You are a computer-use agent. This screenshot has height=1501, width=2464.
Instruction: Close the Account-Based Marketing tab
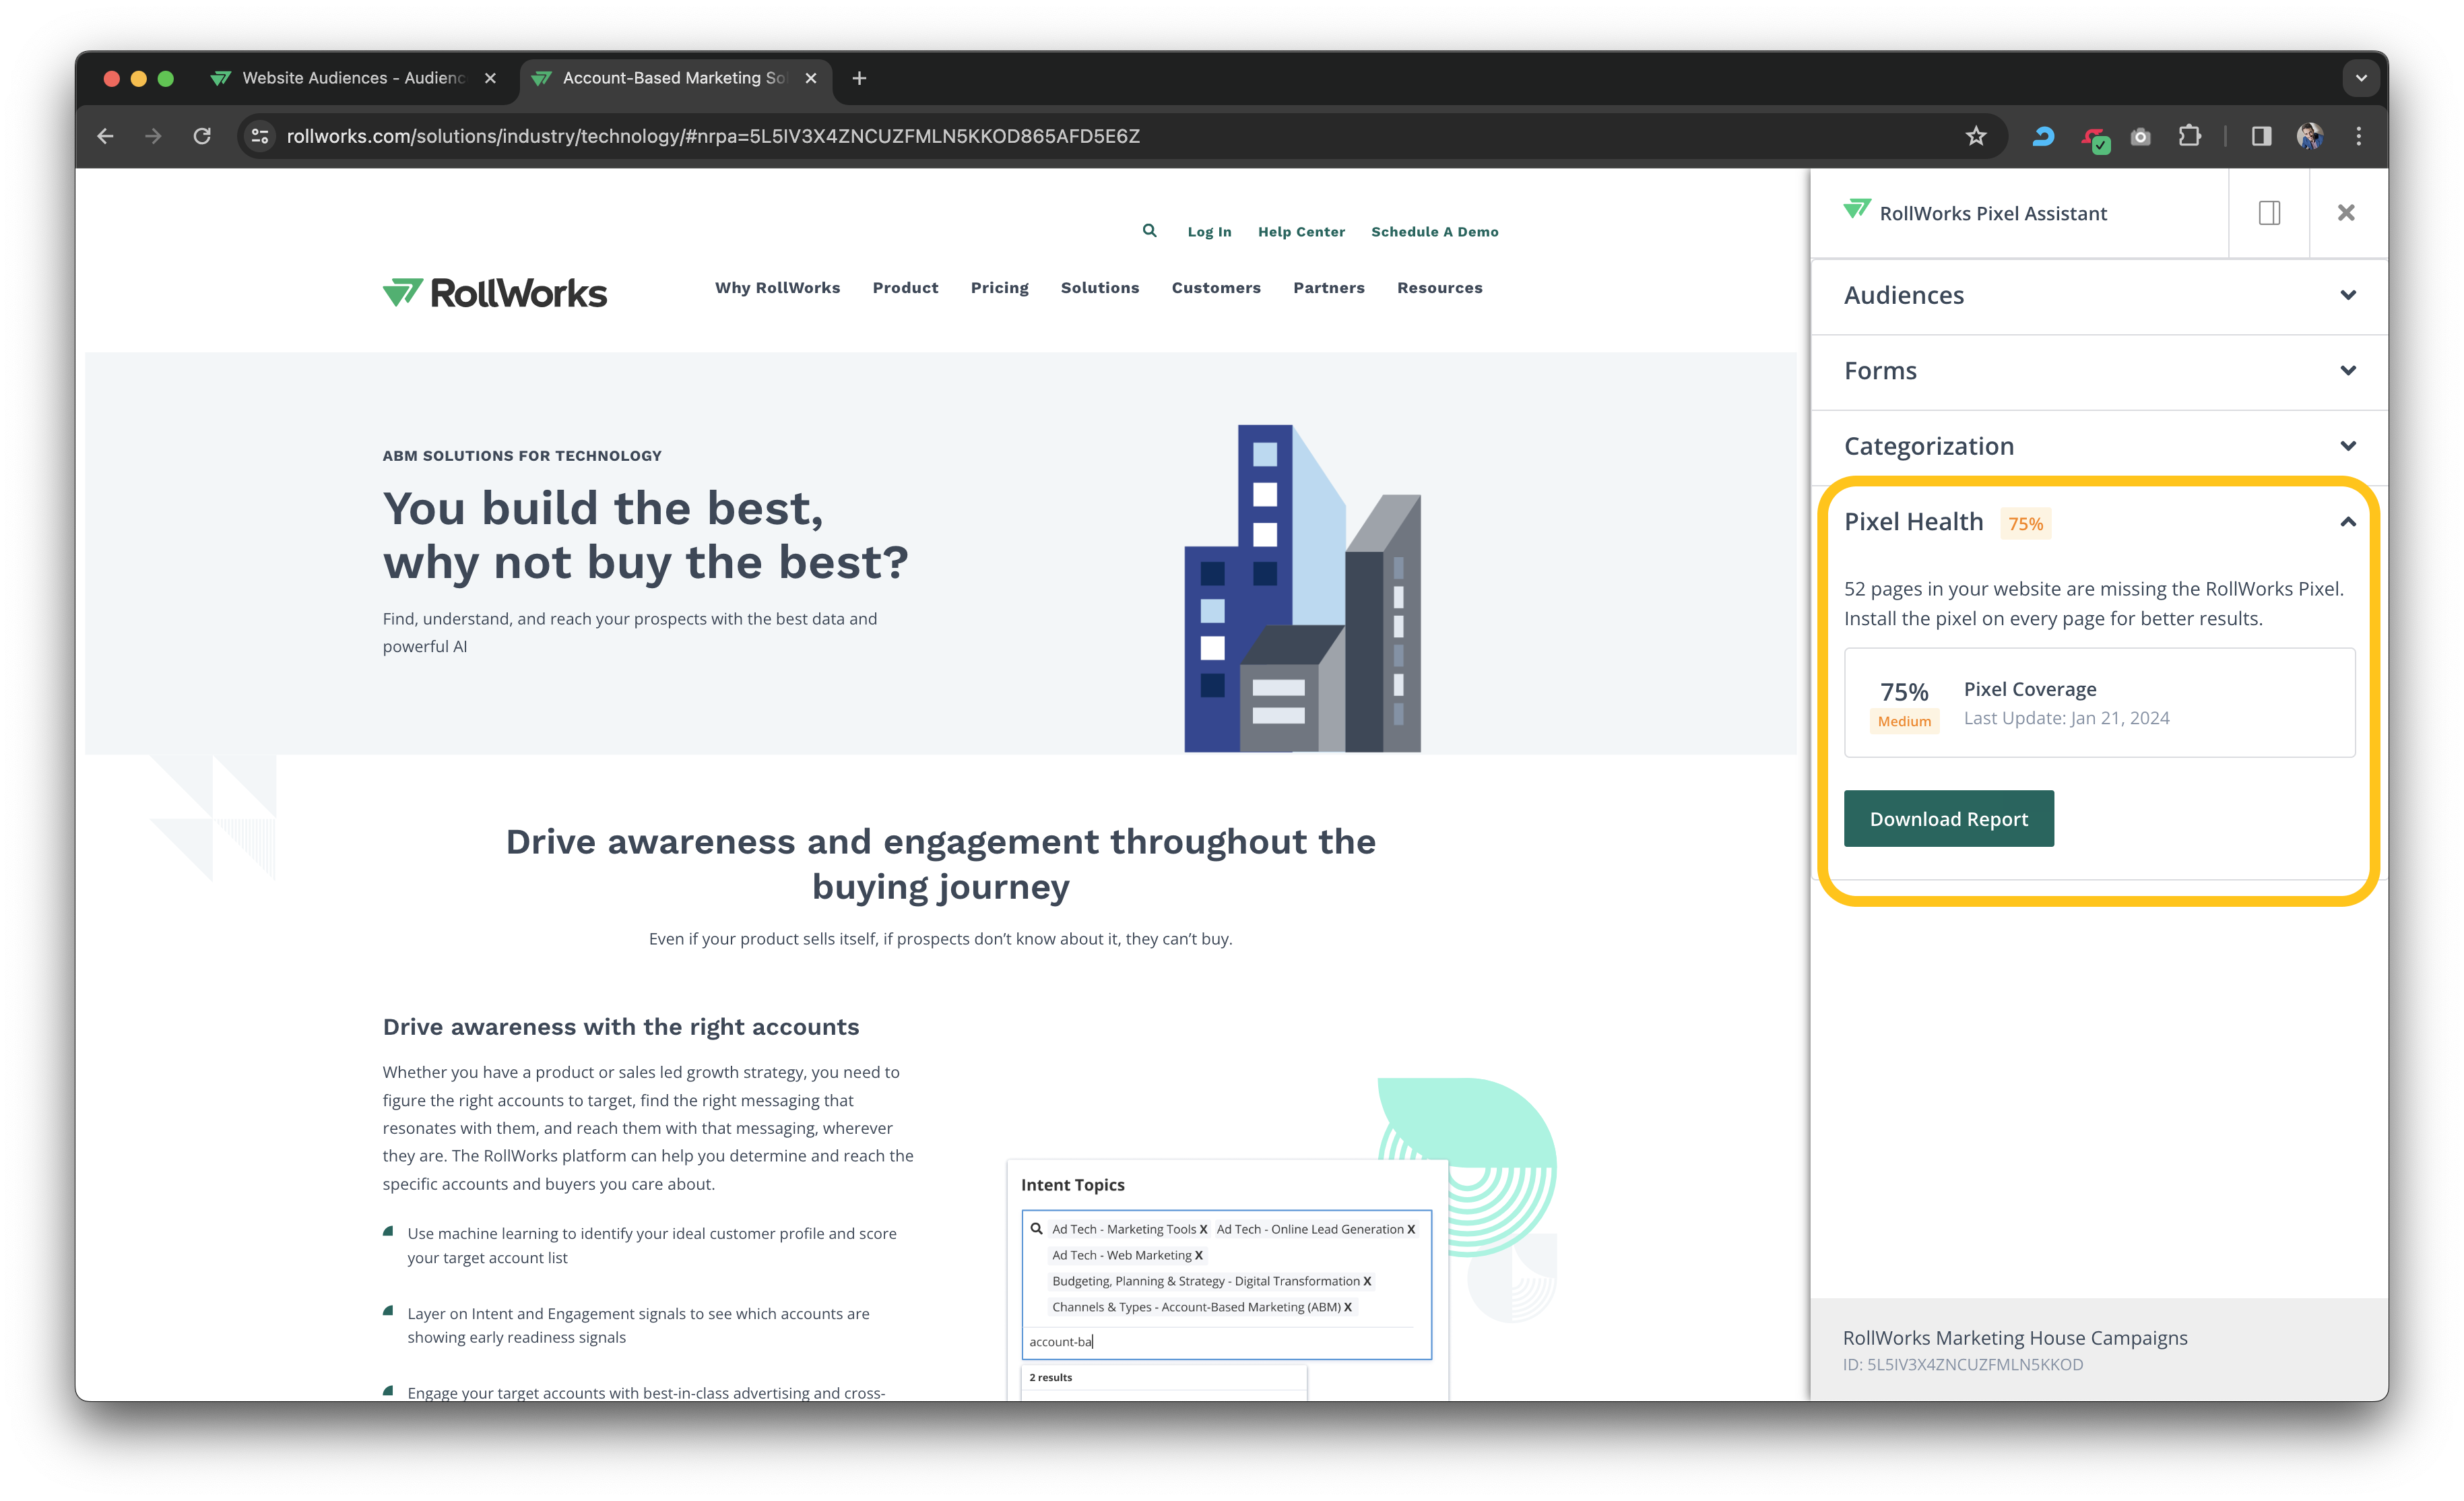[811, 78]
